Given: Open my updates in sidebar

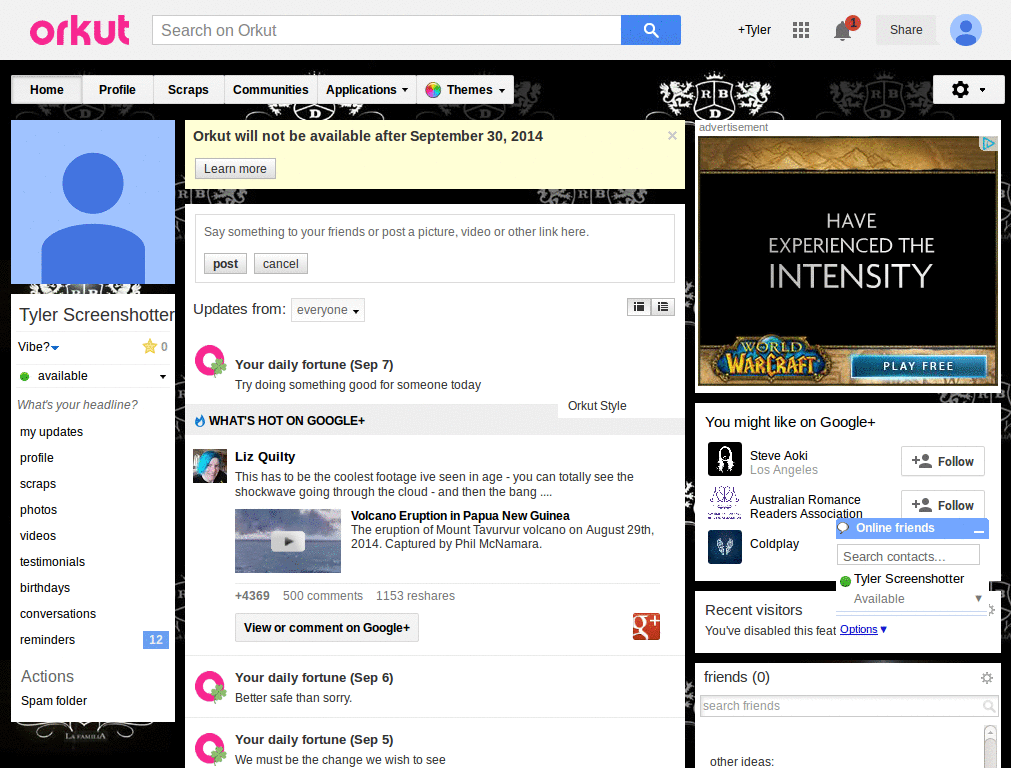Looking at the screenshot, I should (x=52, y=432).
